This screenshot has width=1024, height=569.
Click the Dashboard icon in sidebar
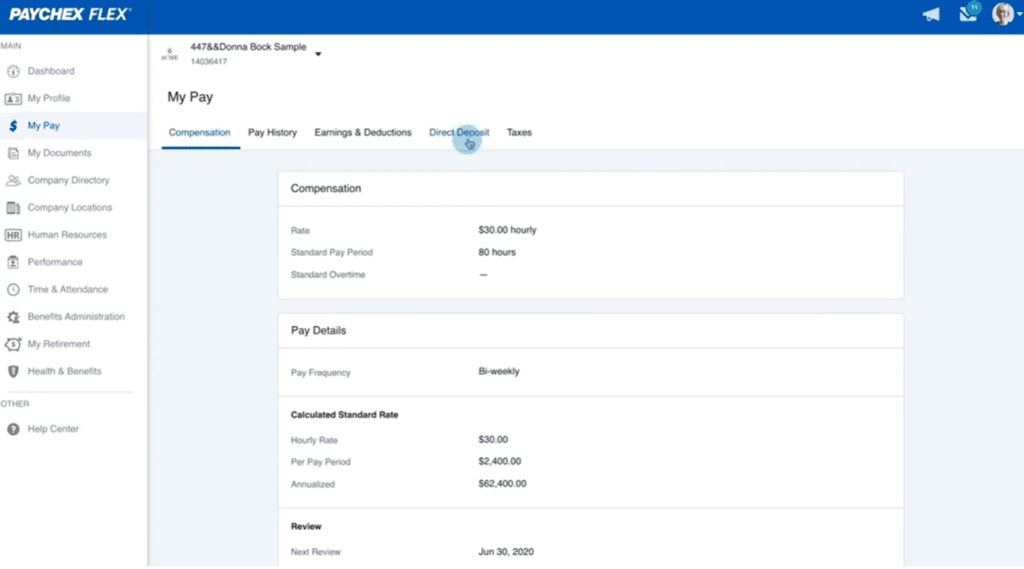point(13,71)
